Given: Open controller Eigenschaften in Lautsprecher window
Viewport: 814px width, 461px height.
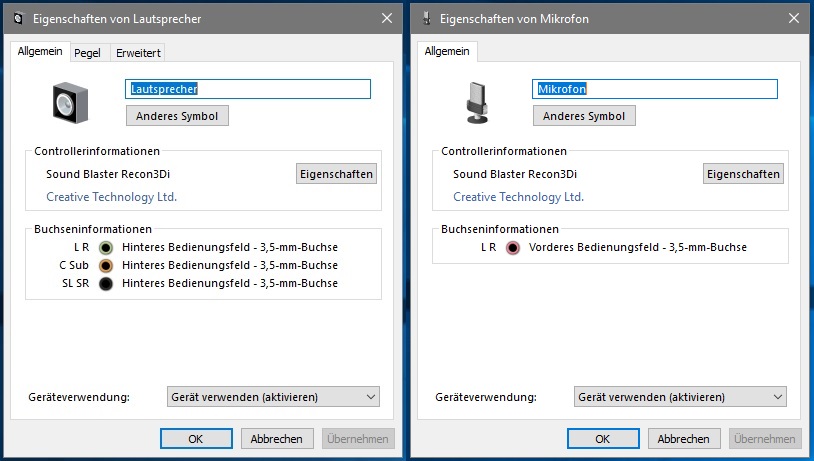Looking at the screenshot, I should [x=336, y=174].
